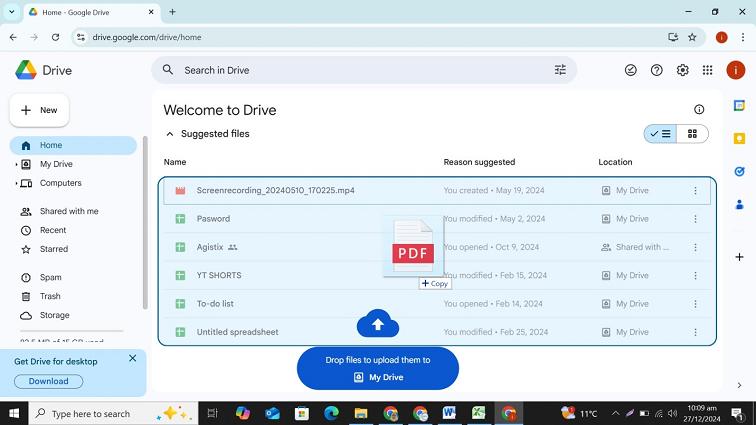Expand the Computers tree arrow
The height and width of the screenshot is (425, 756).
[x=16, y=183]
